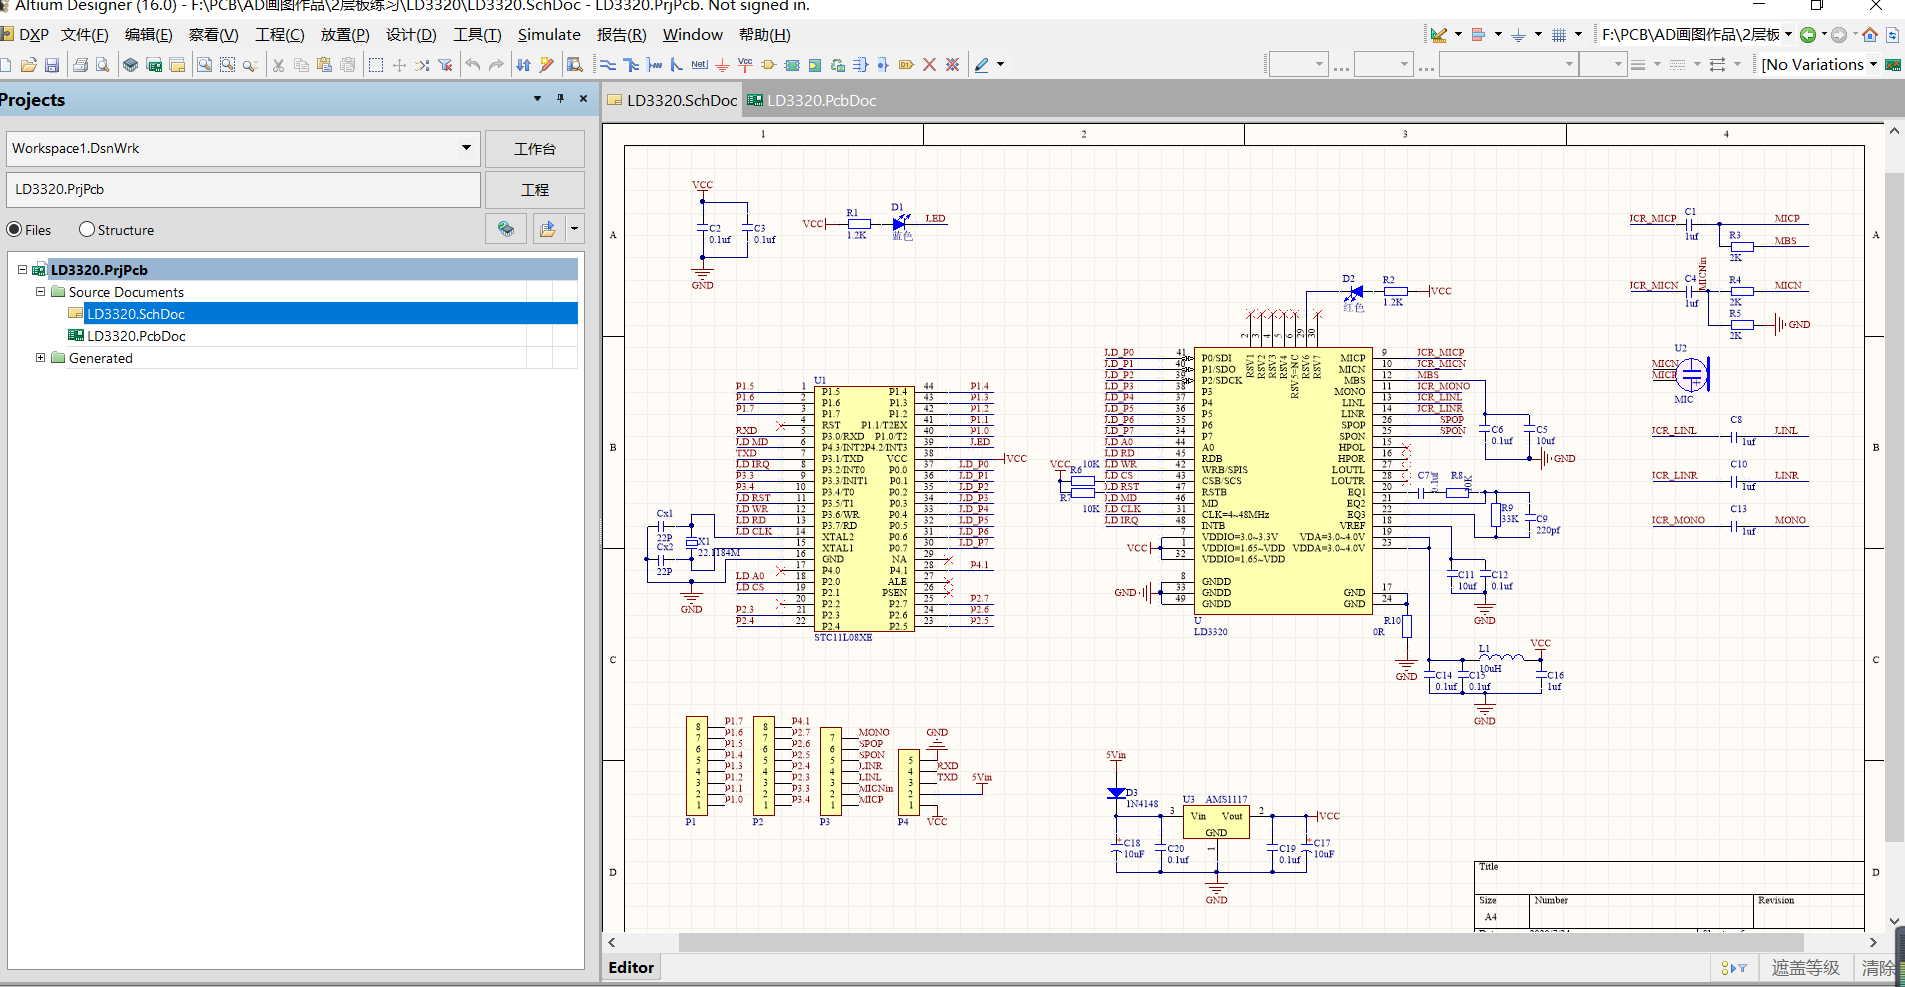Select the dashed-rectangle Select Inside Area tool
The width and height of the screenshot is (1905, 987).
(x=376, y=65)
